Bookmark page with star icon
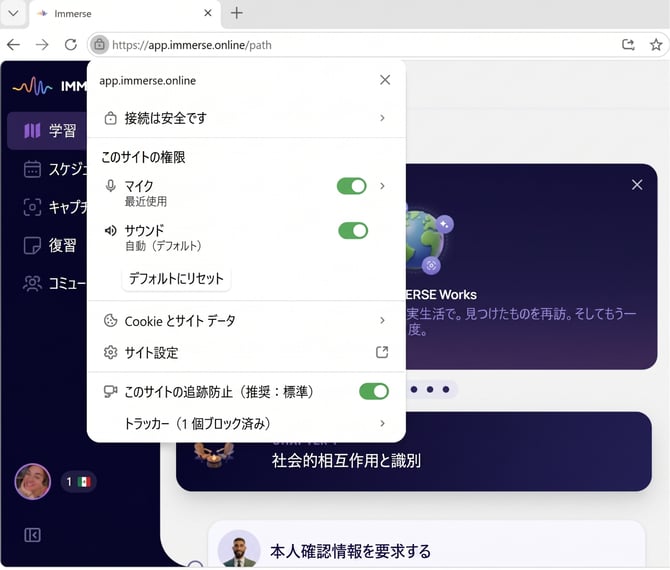The image size is (670, 570). click(x=656, y=44)
